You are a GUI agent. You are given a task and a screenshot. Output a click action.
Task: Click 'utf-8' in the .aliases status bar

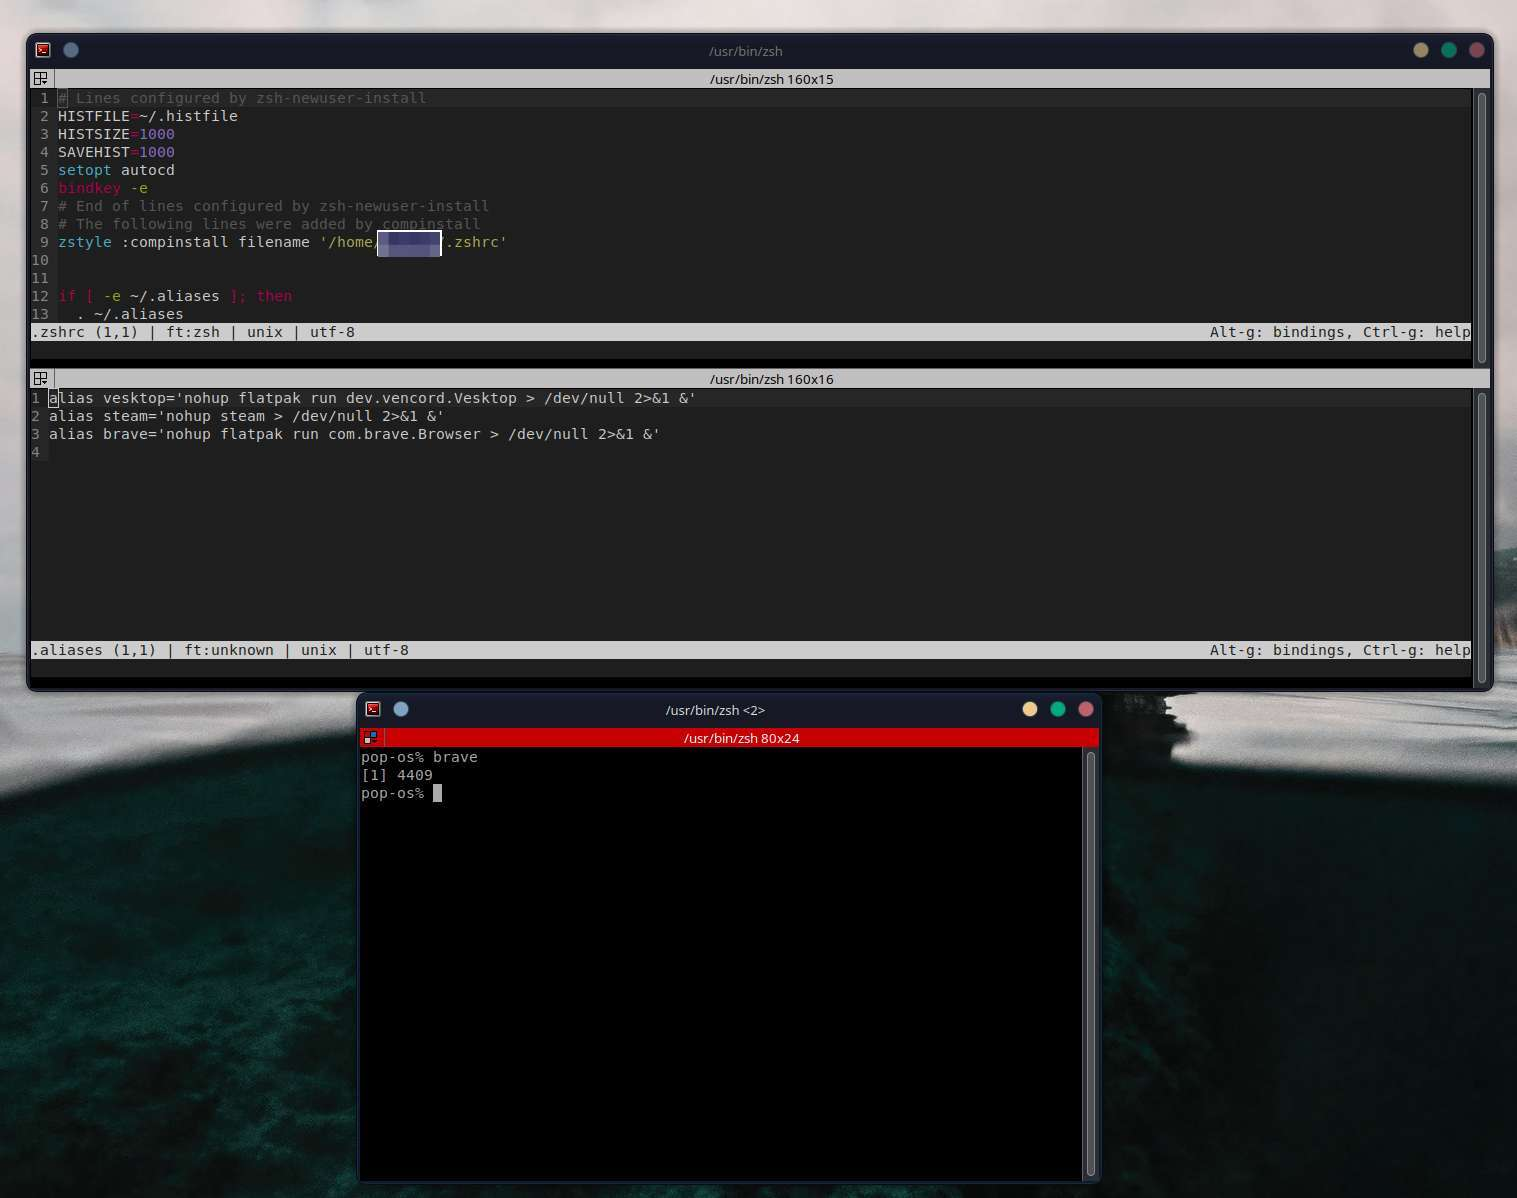pyautogui.click(x=386, y=650)
